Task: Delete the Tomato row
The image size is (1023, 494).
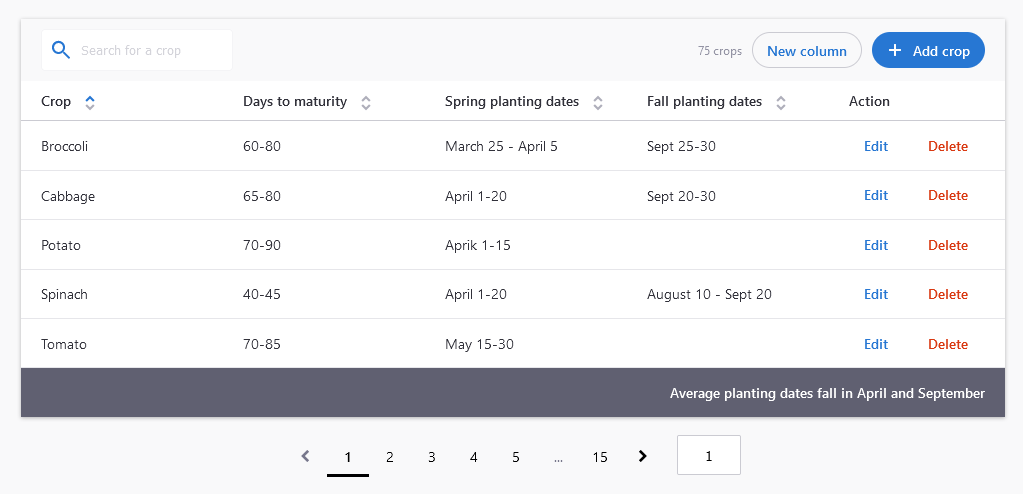Action: 948,344
